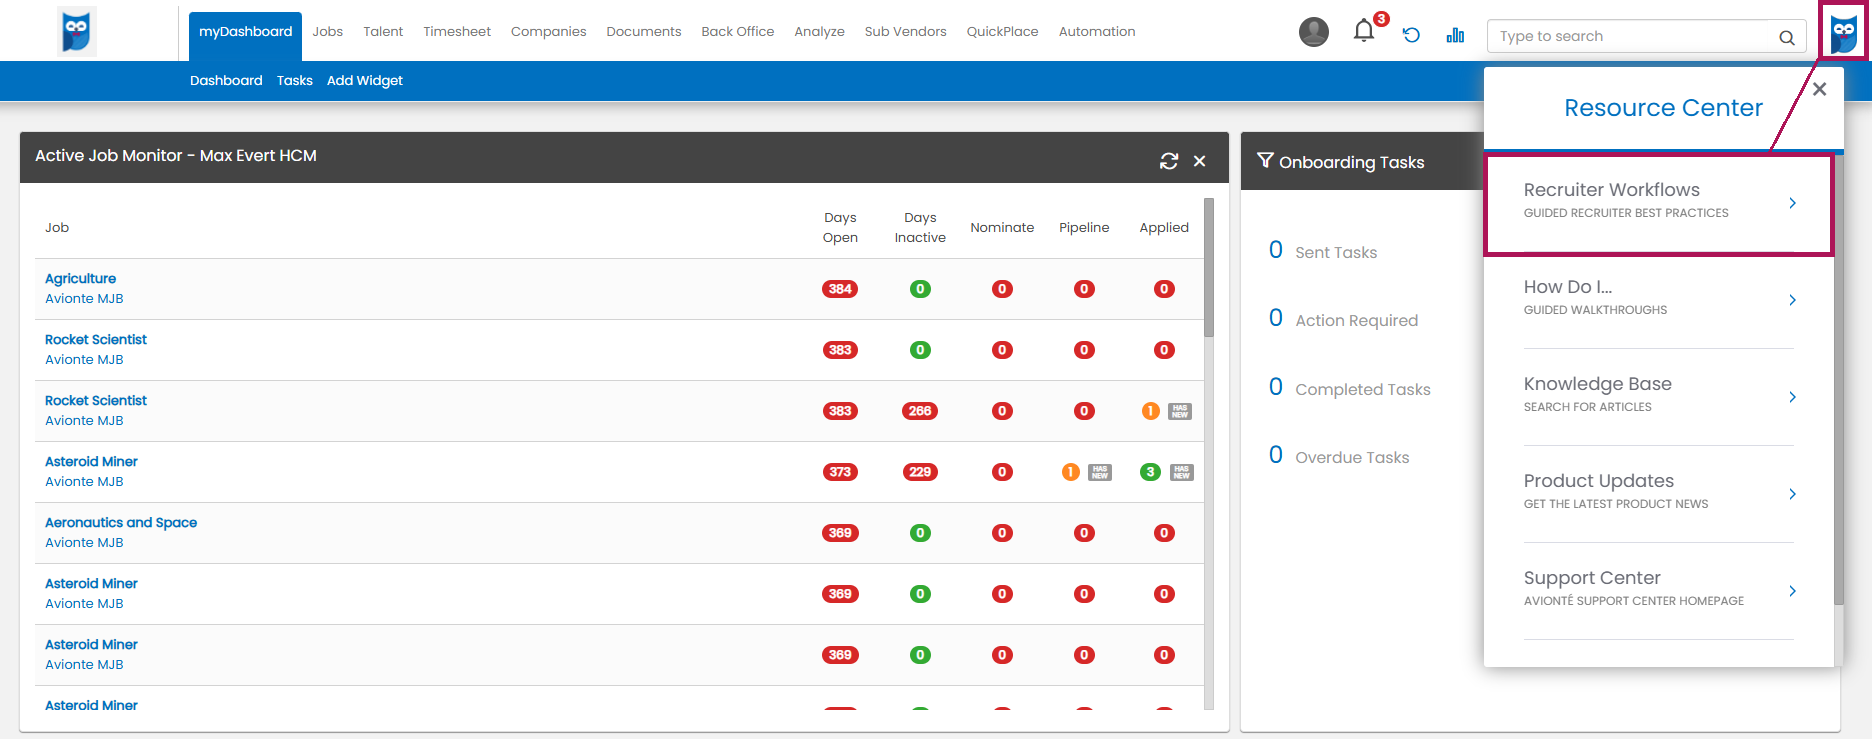
Task: Expand the How Do I guided walkthroughs
Action: pos(1791,300)
